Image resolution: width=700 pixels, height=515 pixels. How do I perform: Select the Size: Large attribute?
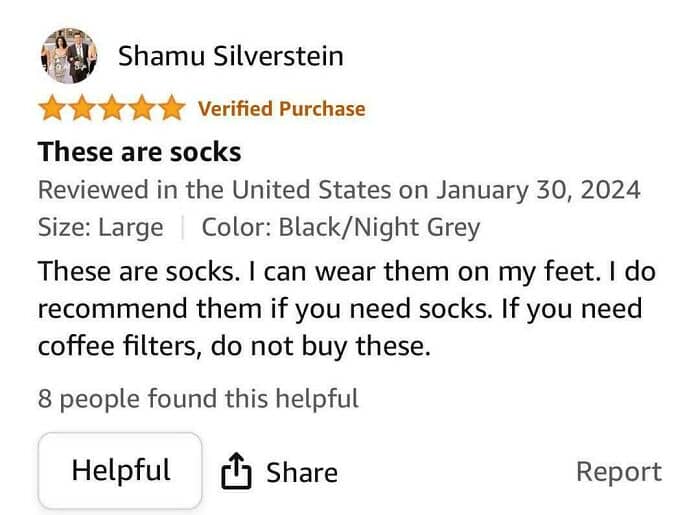click(x=100, y=227)
